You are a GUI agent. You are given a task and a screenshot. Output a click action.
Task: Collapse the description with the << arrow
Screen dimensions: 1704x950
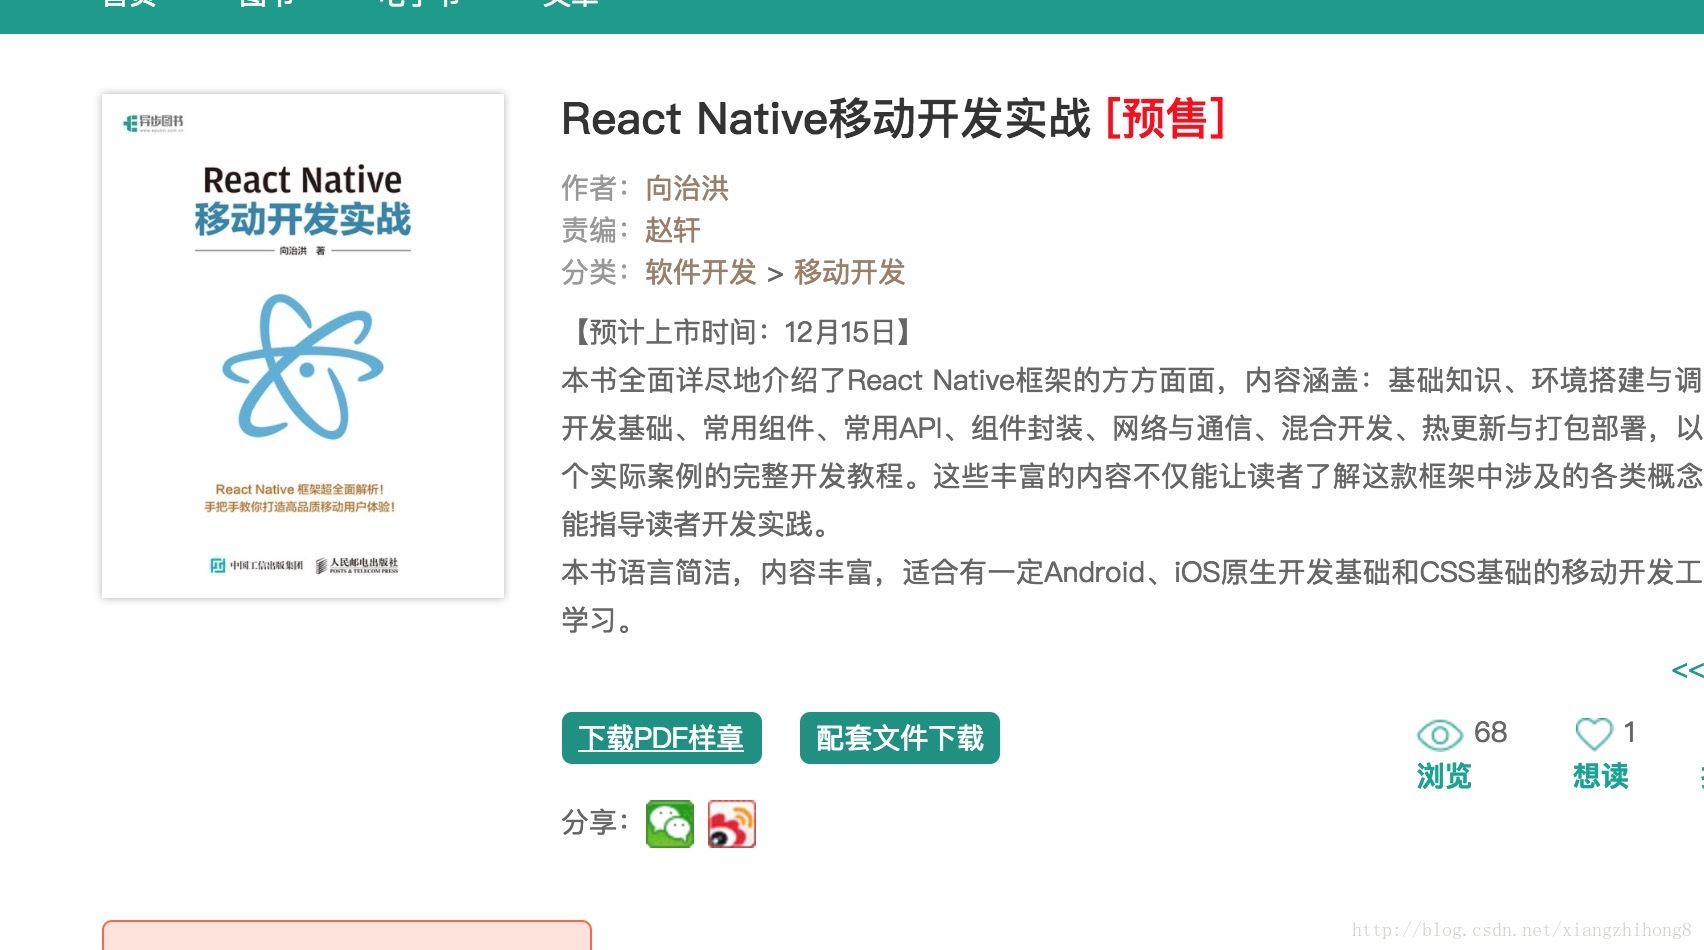1688,670
